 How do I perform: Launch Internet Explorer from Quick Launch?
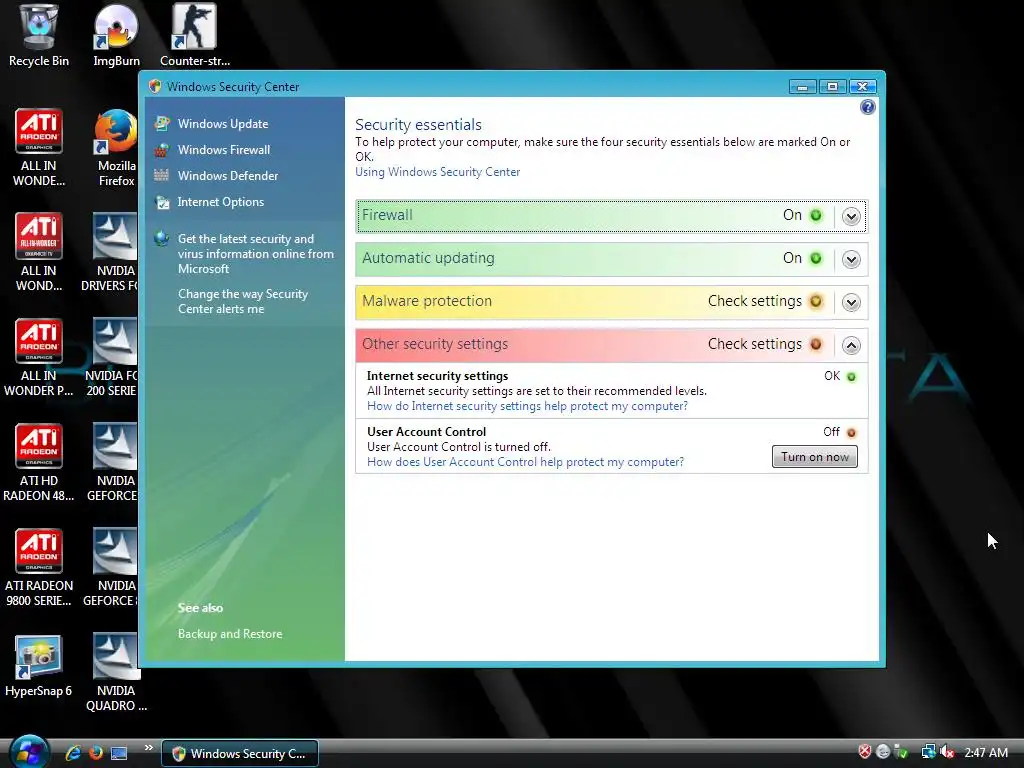[x=73, y=753]
